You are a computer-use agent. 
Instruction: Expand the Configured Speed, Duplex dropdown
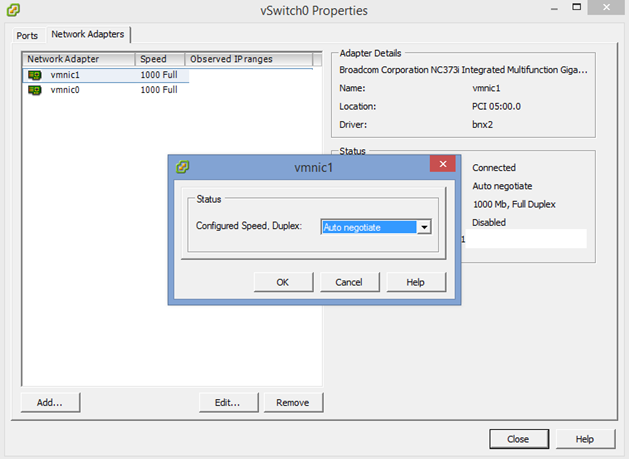click(424, 227)
